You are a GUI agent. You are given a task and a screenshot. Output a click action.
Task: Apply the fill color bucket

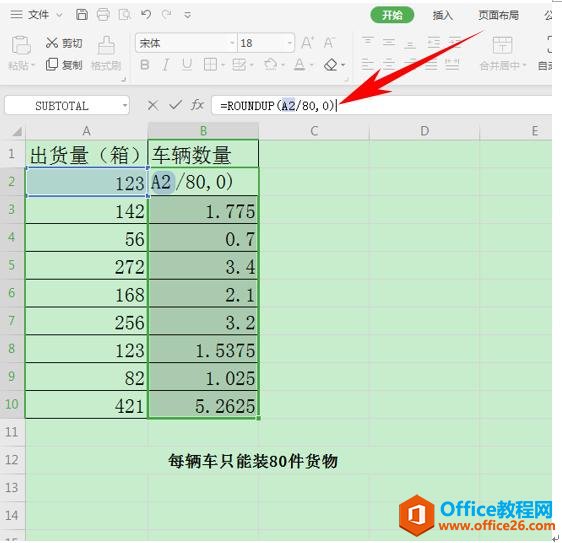(x=271, y=65)
